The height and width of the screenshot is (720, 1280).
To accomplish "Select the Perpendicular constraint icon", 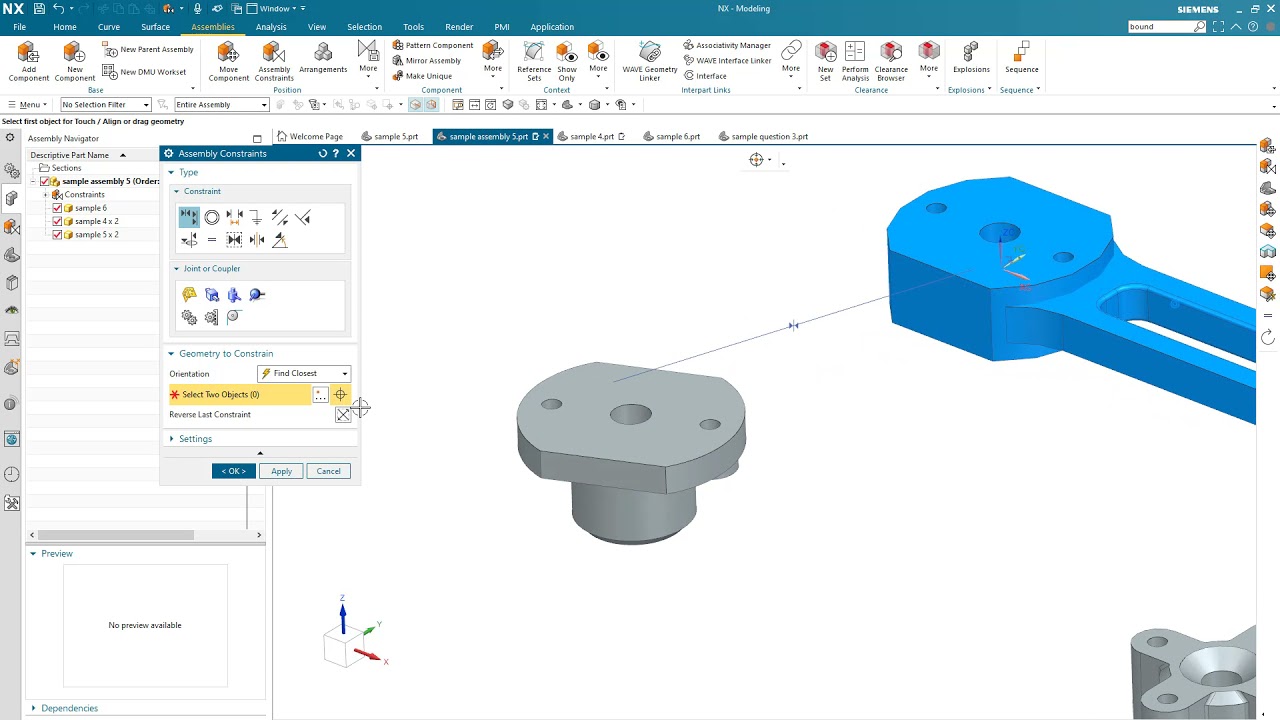I will pyautogui.click(x=302, y=217).
